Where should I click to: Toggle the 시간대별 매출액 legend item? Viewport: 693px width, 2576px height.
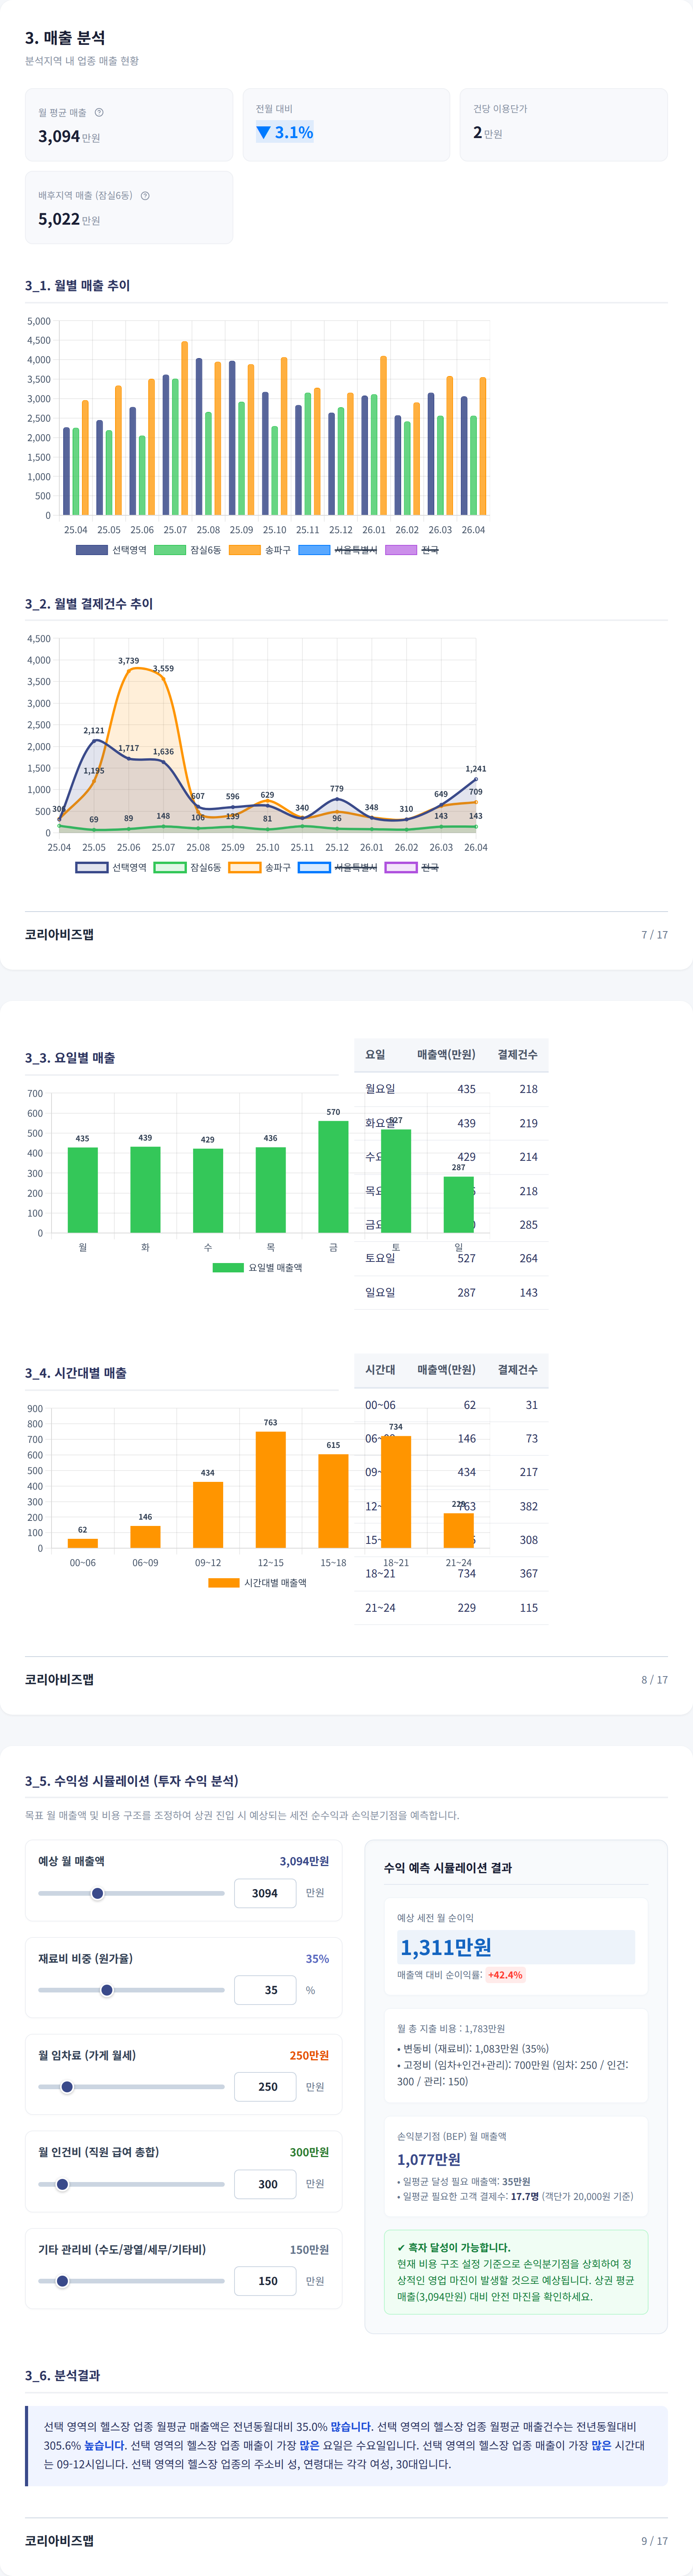pyautogui.click(x=258, y=1582)
